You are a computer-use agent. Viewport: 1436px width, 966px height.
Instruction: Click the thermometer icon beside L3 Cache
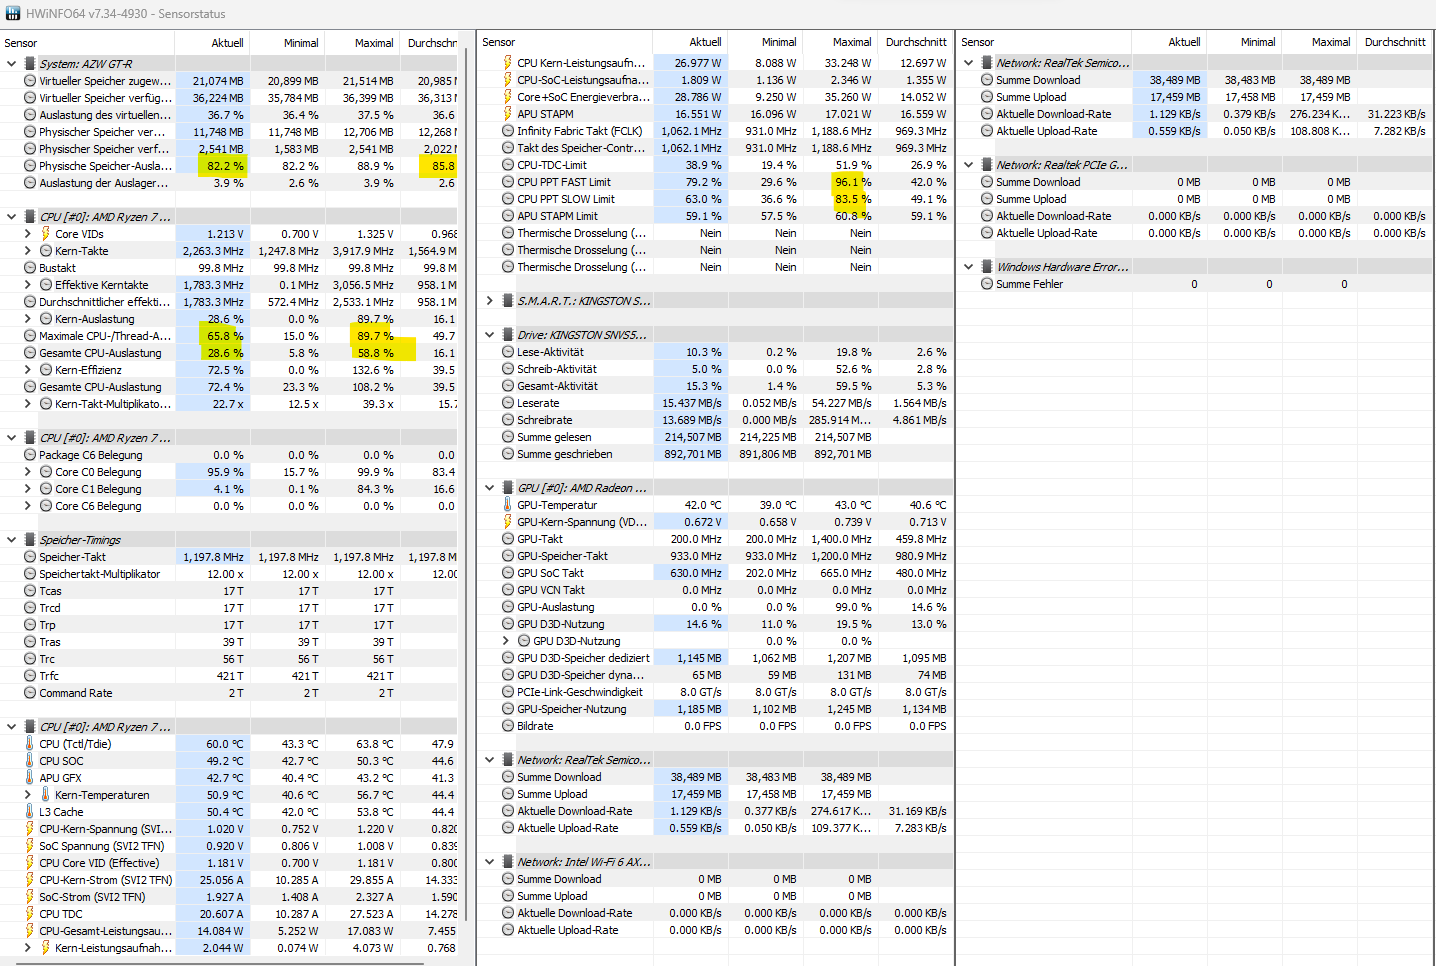click(x=30, y=812)
